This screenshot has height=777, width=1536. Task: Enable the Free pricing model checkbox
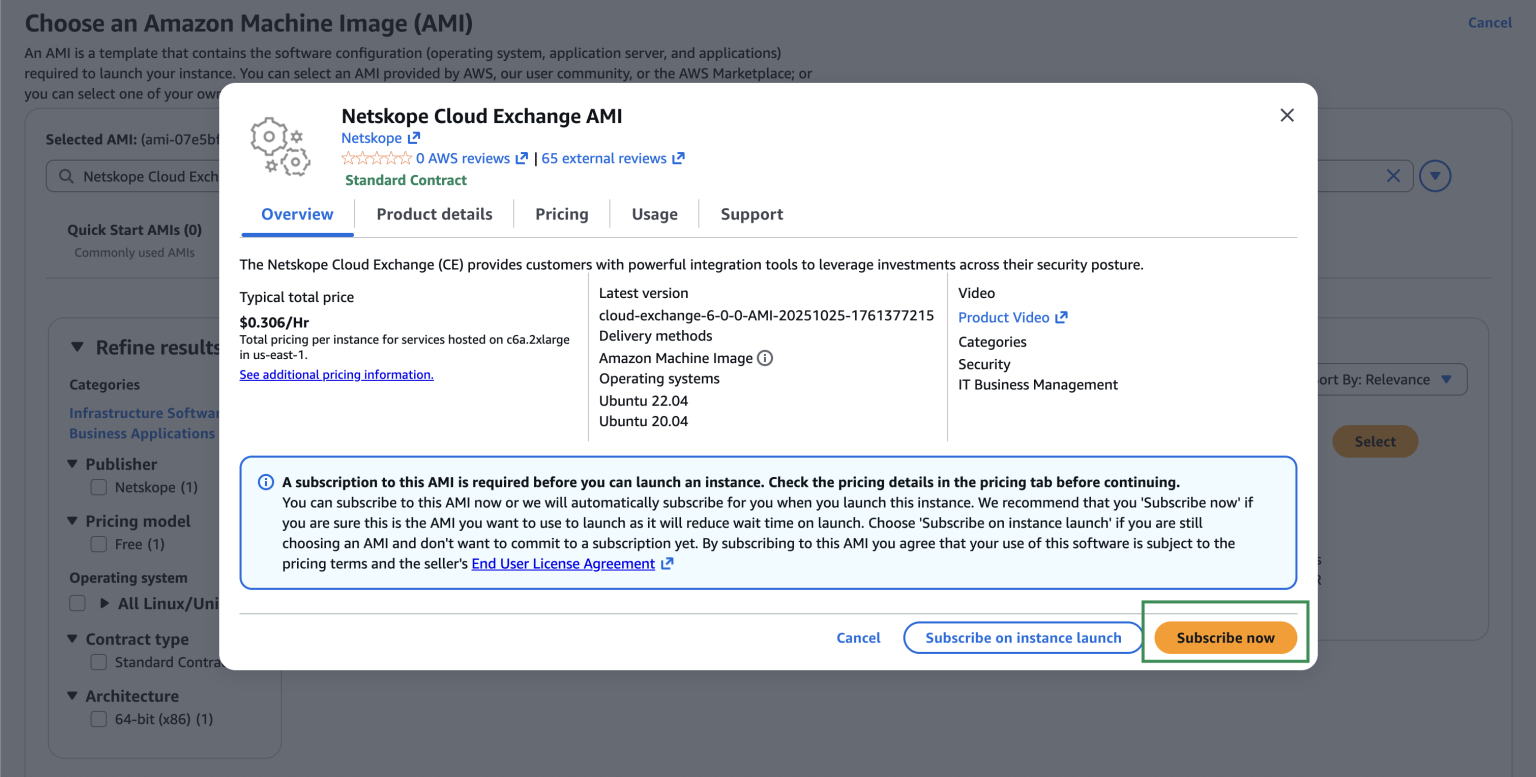tap(99, 544)
